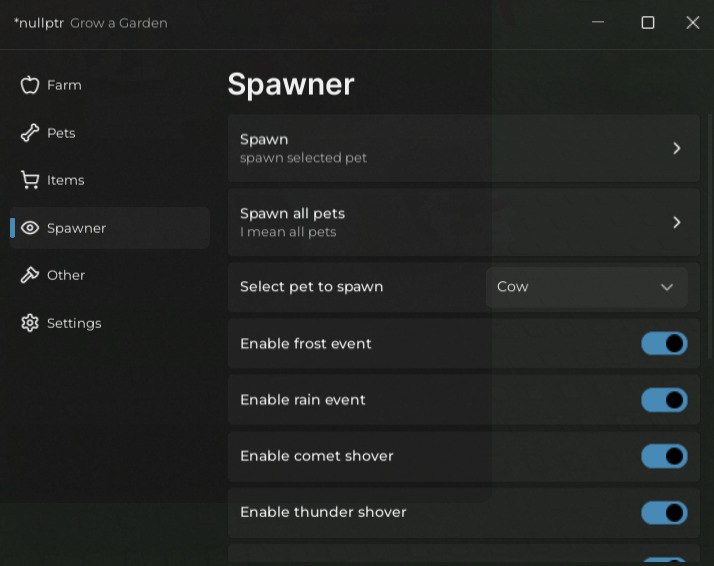Minimize the nullptr window
The height and width of the screenshot is (566, 714).
[599, 22]
